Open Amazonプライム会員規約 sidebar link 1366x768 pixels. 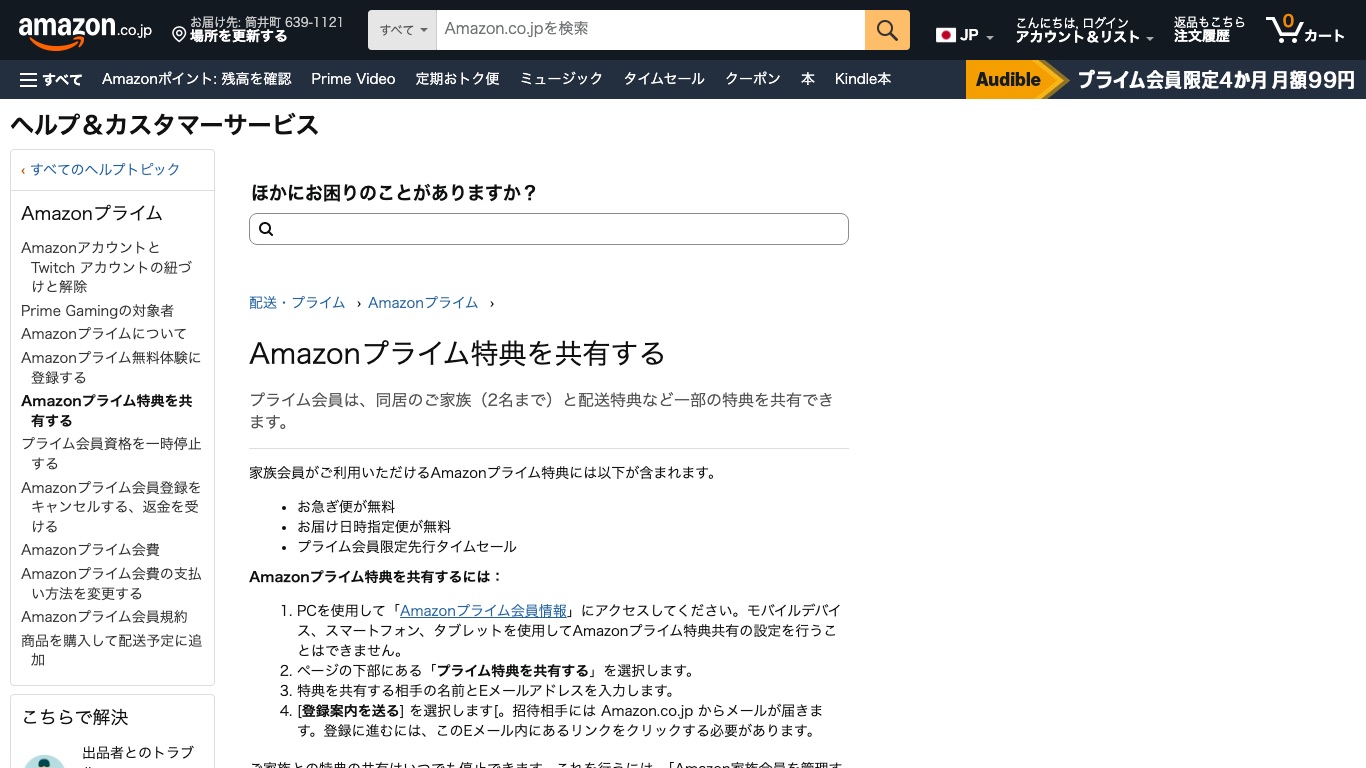pyautogui.click(x=104, y=617)
